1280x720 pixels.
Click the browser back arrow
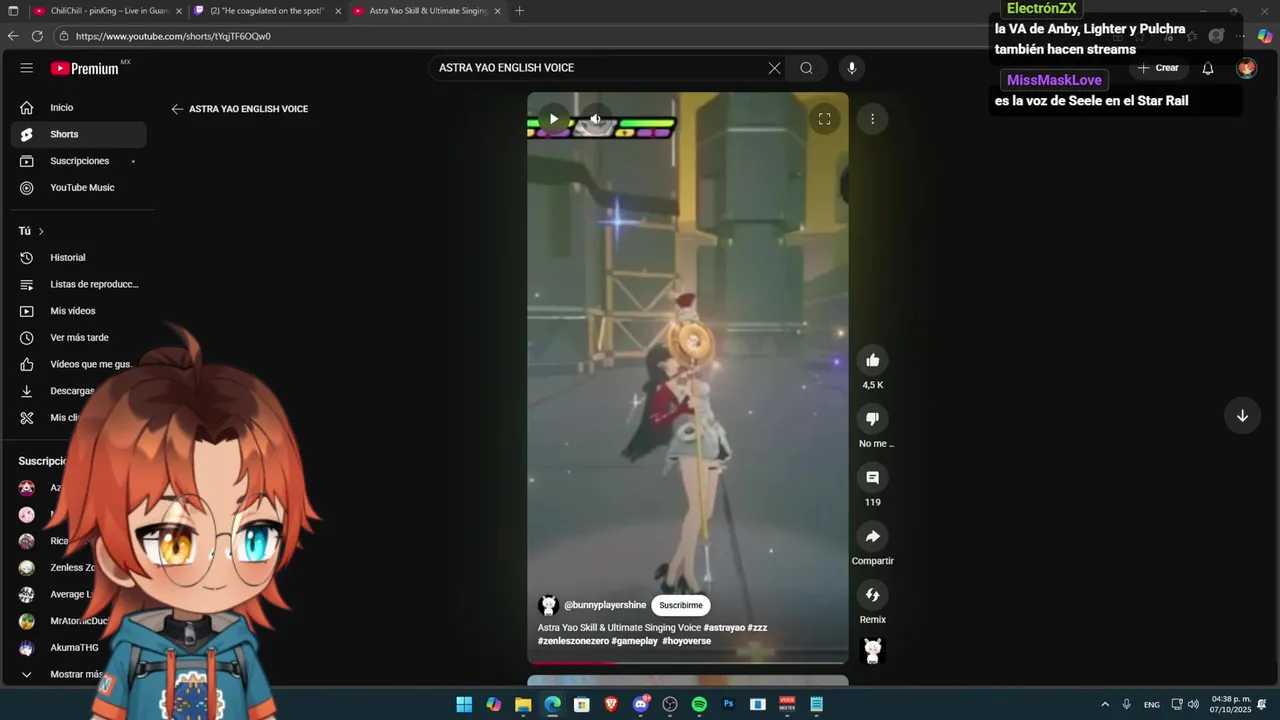pyautogui.click(x=13, y=36)
